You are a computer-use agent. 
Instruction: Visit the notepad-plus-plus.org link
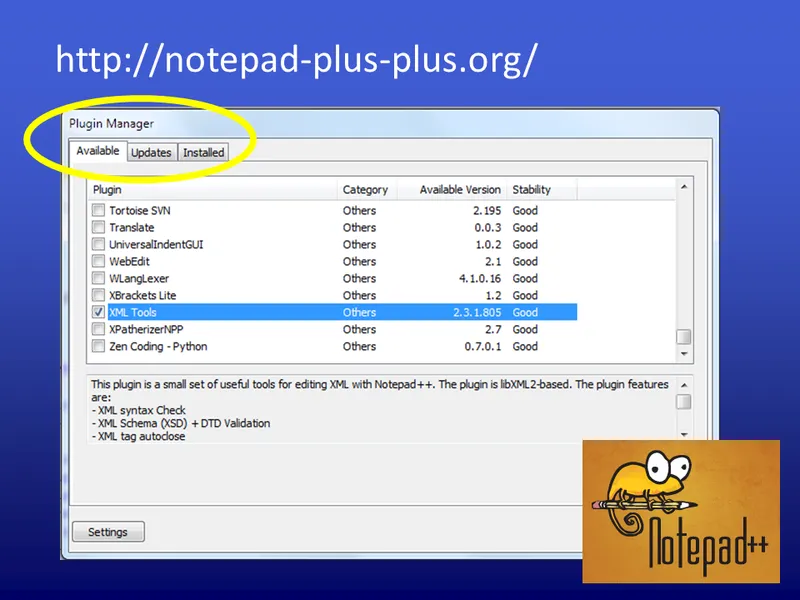pos(295,60)
